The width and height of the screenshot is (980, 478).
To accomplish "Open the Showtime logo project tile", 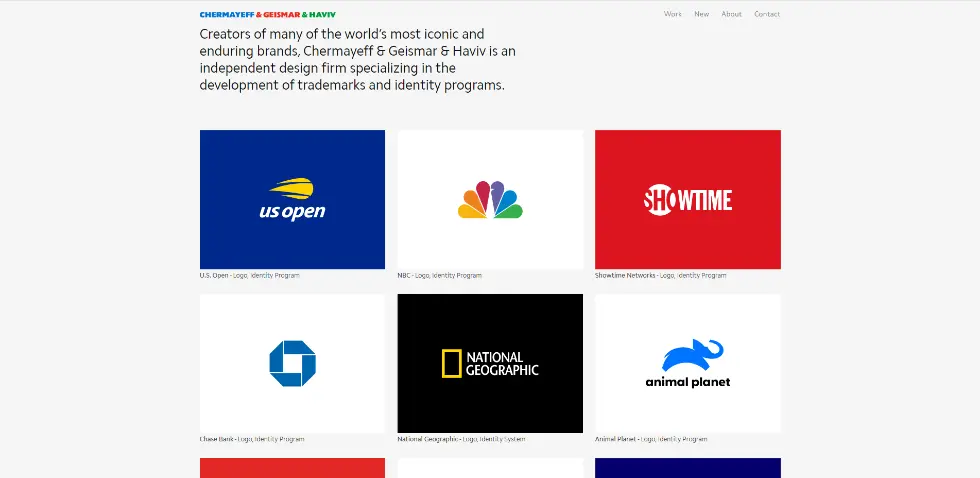I will point(688,199).
